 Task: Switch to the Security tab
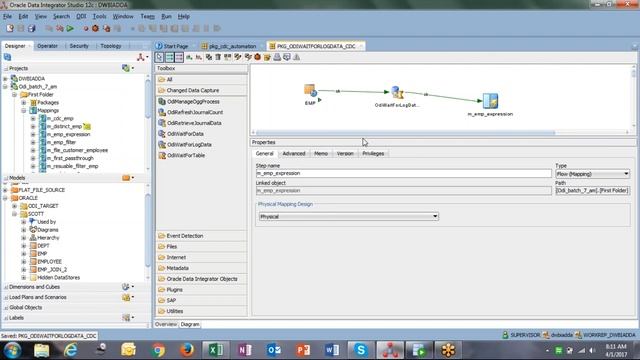79,46
